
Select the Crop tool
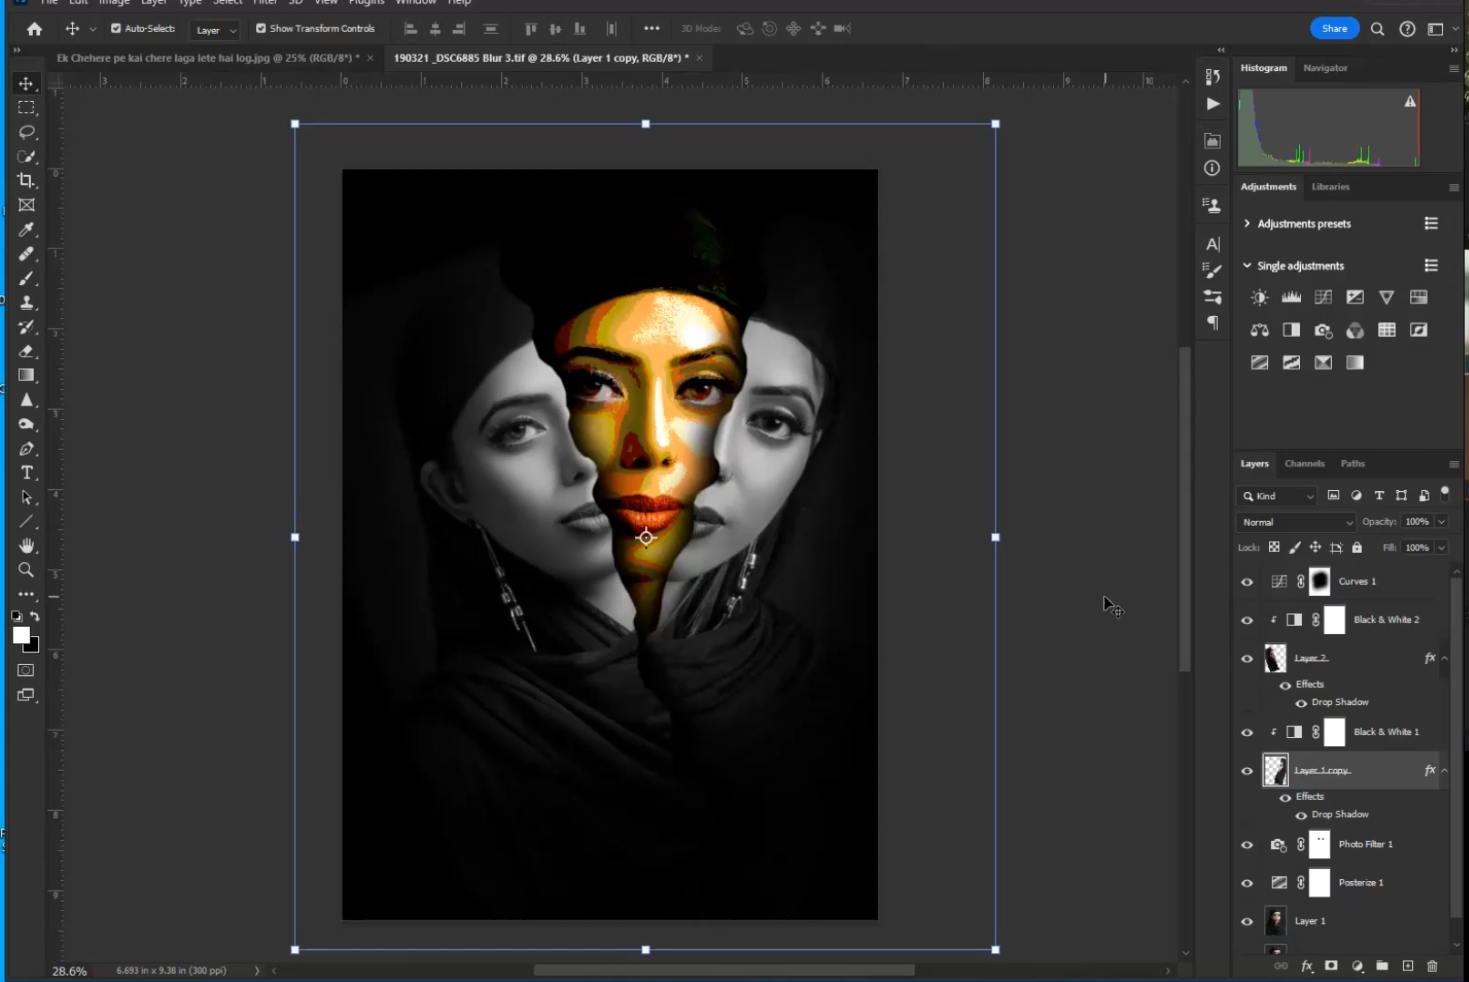pos(26,181)
